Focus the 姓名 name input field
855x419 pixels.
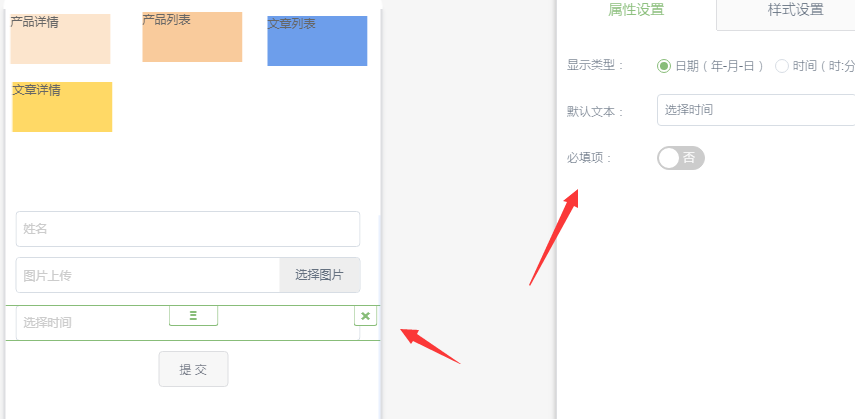[x=188, y=229]
